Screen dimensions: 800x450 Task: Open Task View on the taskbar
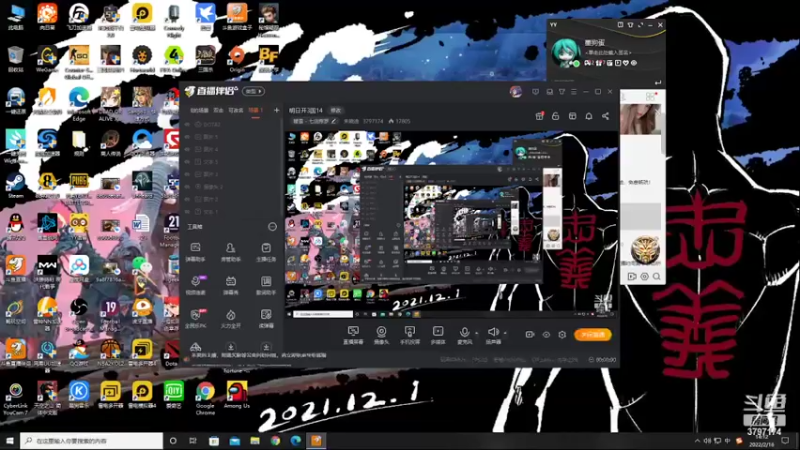[x=193, y=441]
